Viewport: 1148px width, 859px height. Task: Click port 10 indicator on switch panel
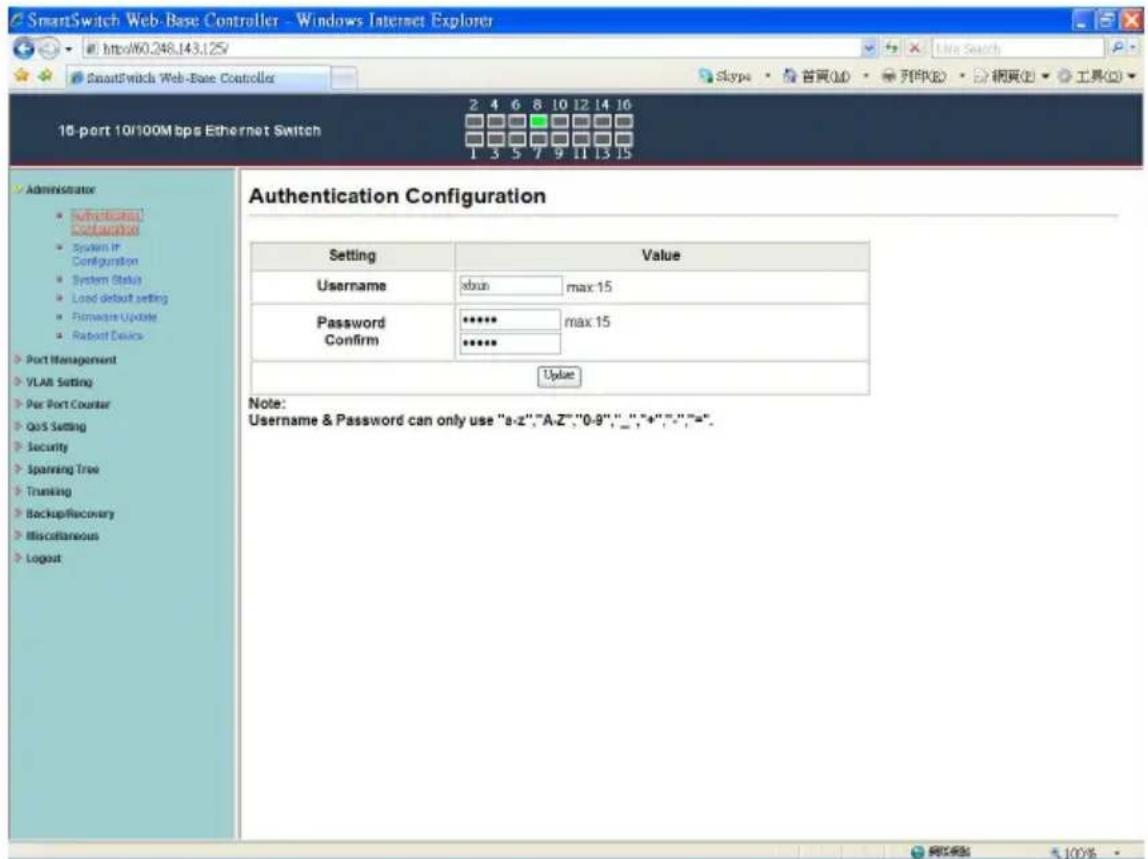560,121
